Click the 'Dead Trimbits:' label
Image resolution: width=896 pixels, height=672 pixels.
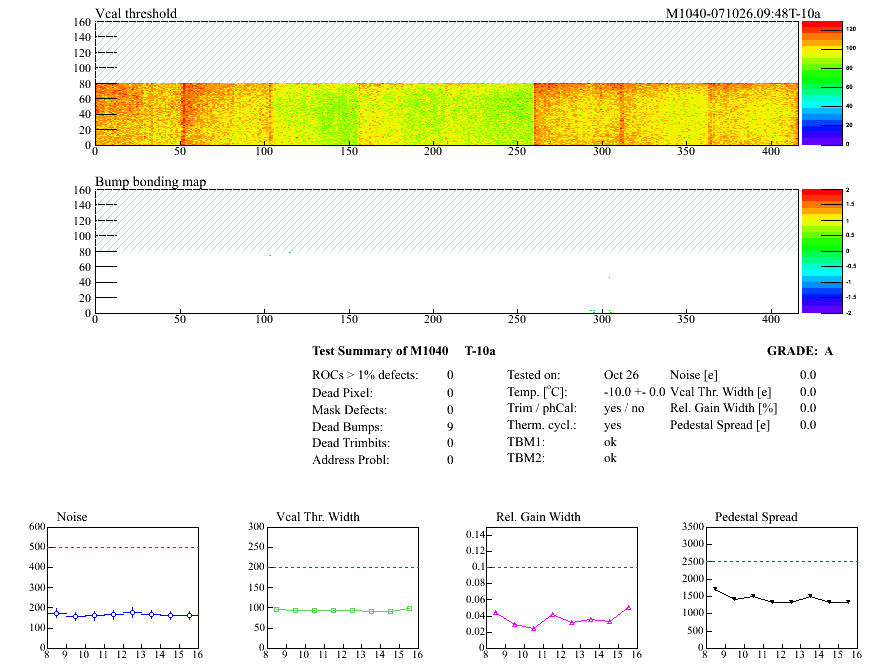pyautogui.click(x=351, y=443)
